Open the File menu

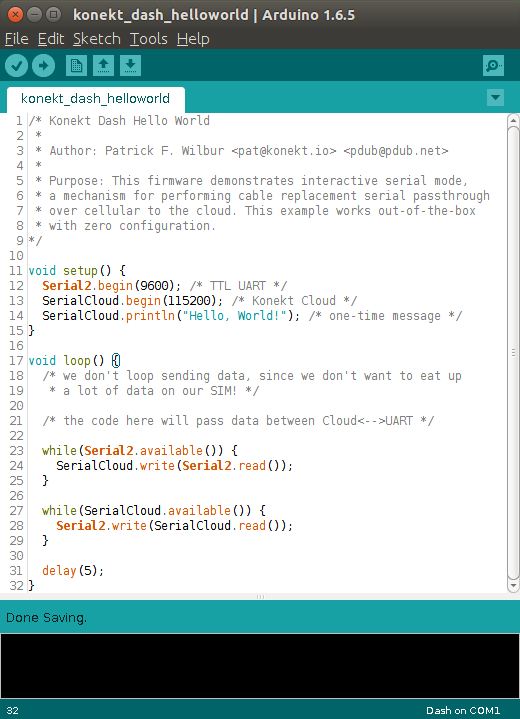[17, 39]
